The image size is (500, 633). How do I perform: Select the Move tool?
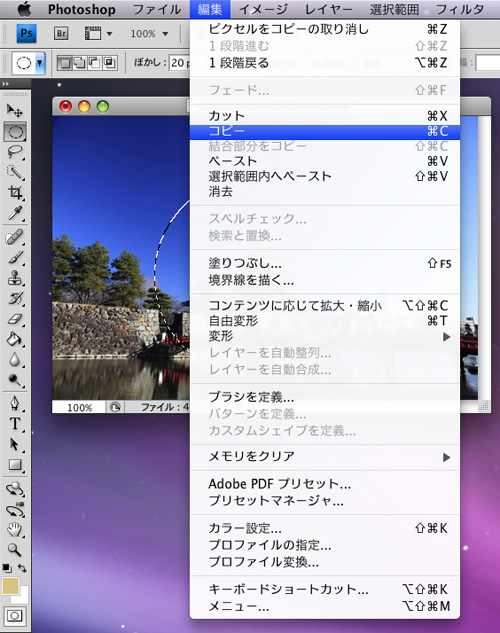click(x=15, y=110)
